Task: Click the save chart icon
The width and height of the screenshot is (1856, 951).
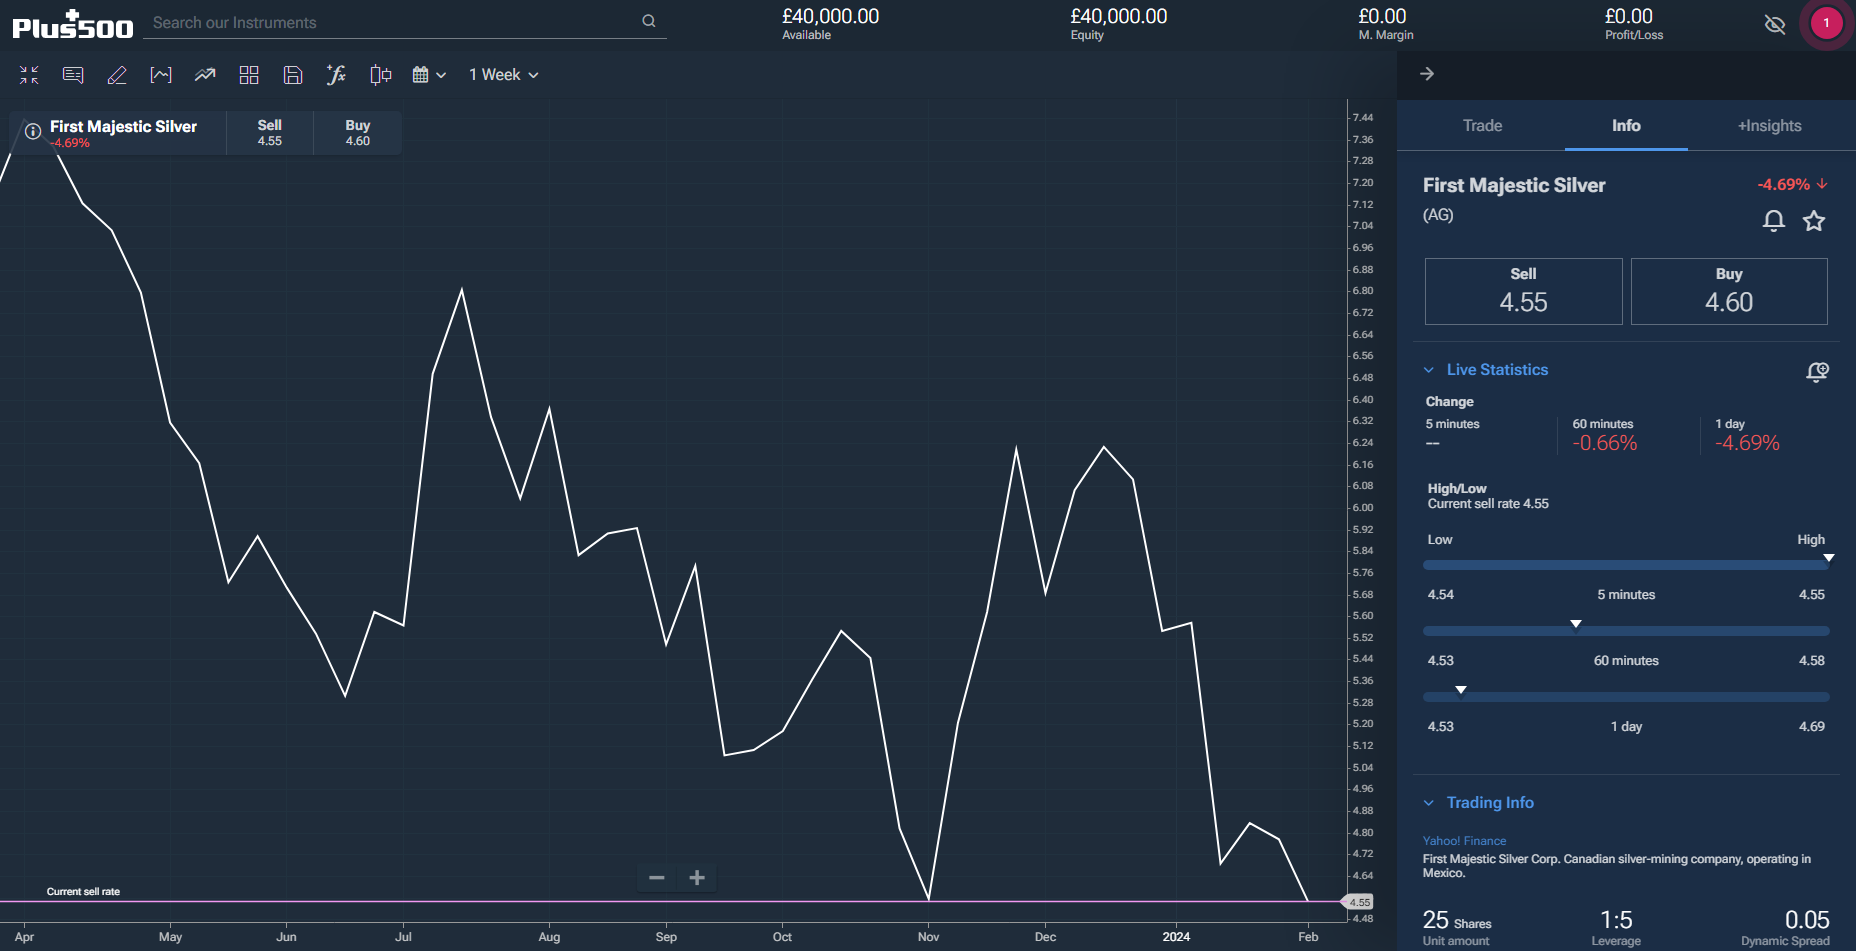Action: (x=293, y=75)
